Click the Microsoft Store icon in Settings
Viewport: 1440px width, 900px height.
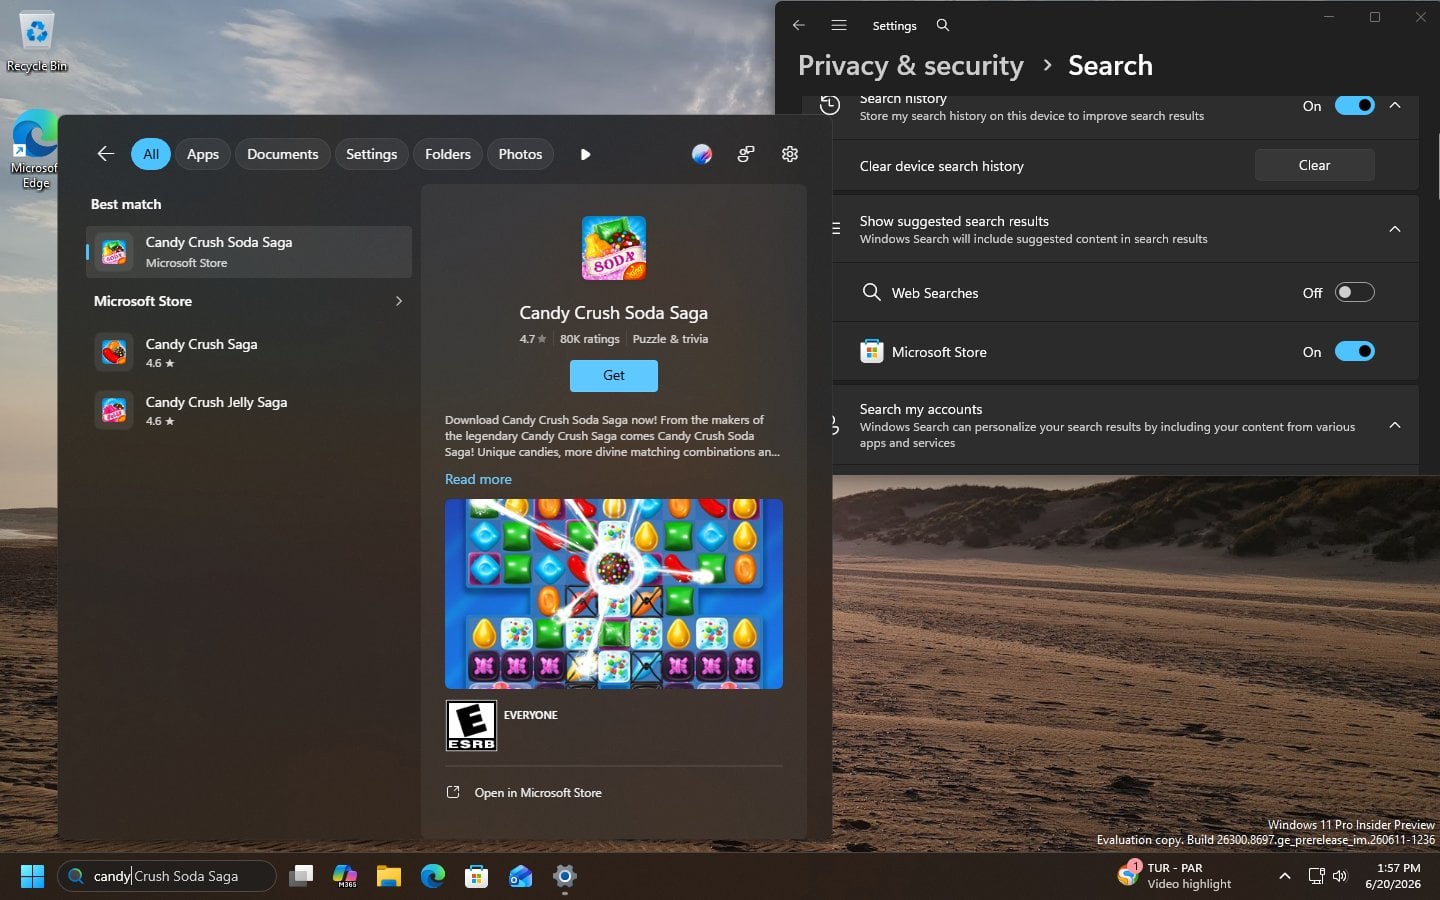(x=872, y=351)
